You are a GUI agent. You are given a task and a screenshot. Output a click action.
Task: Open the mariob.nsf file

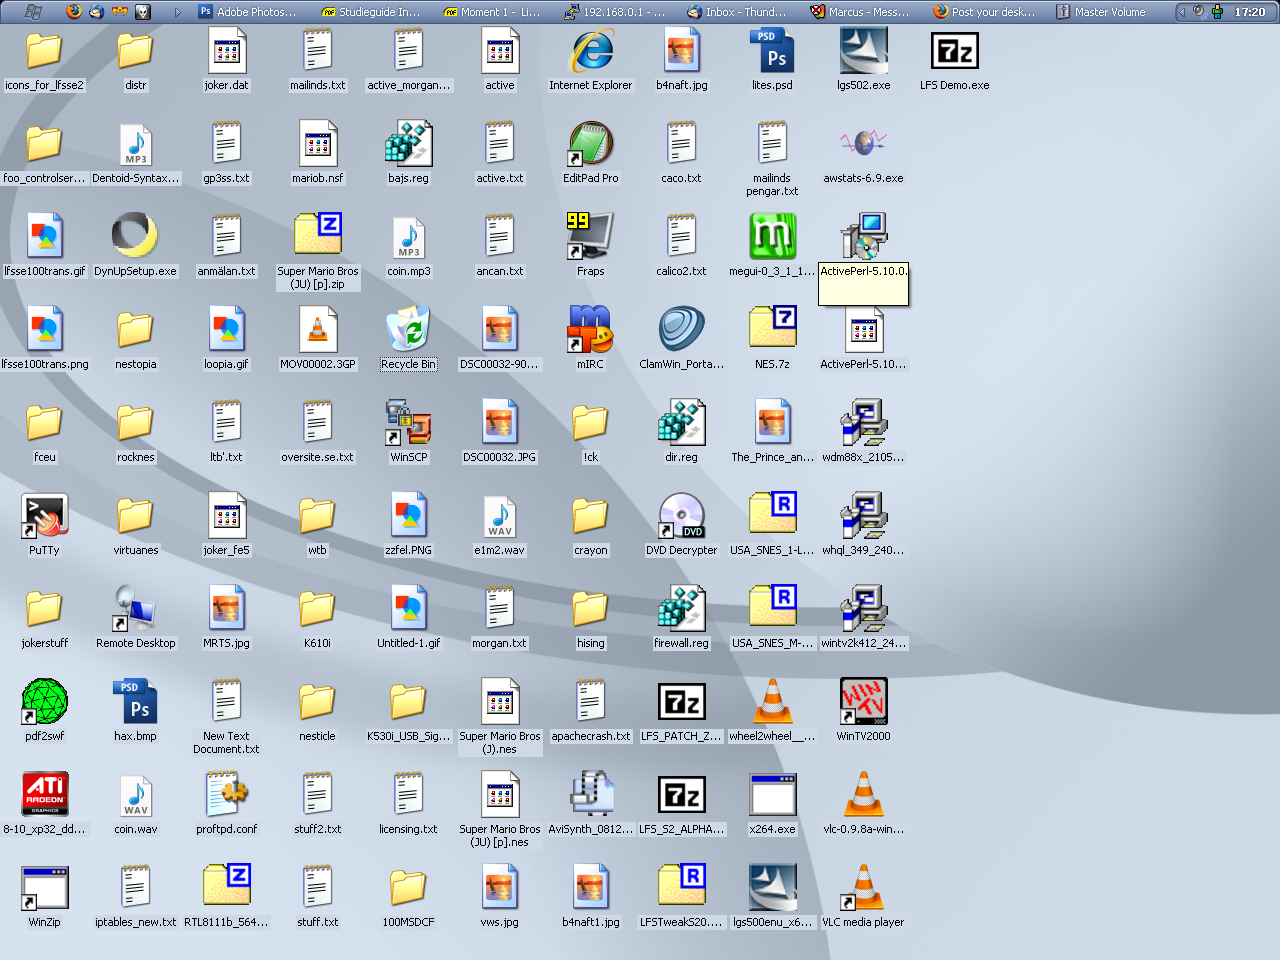coord(317,144)
